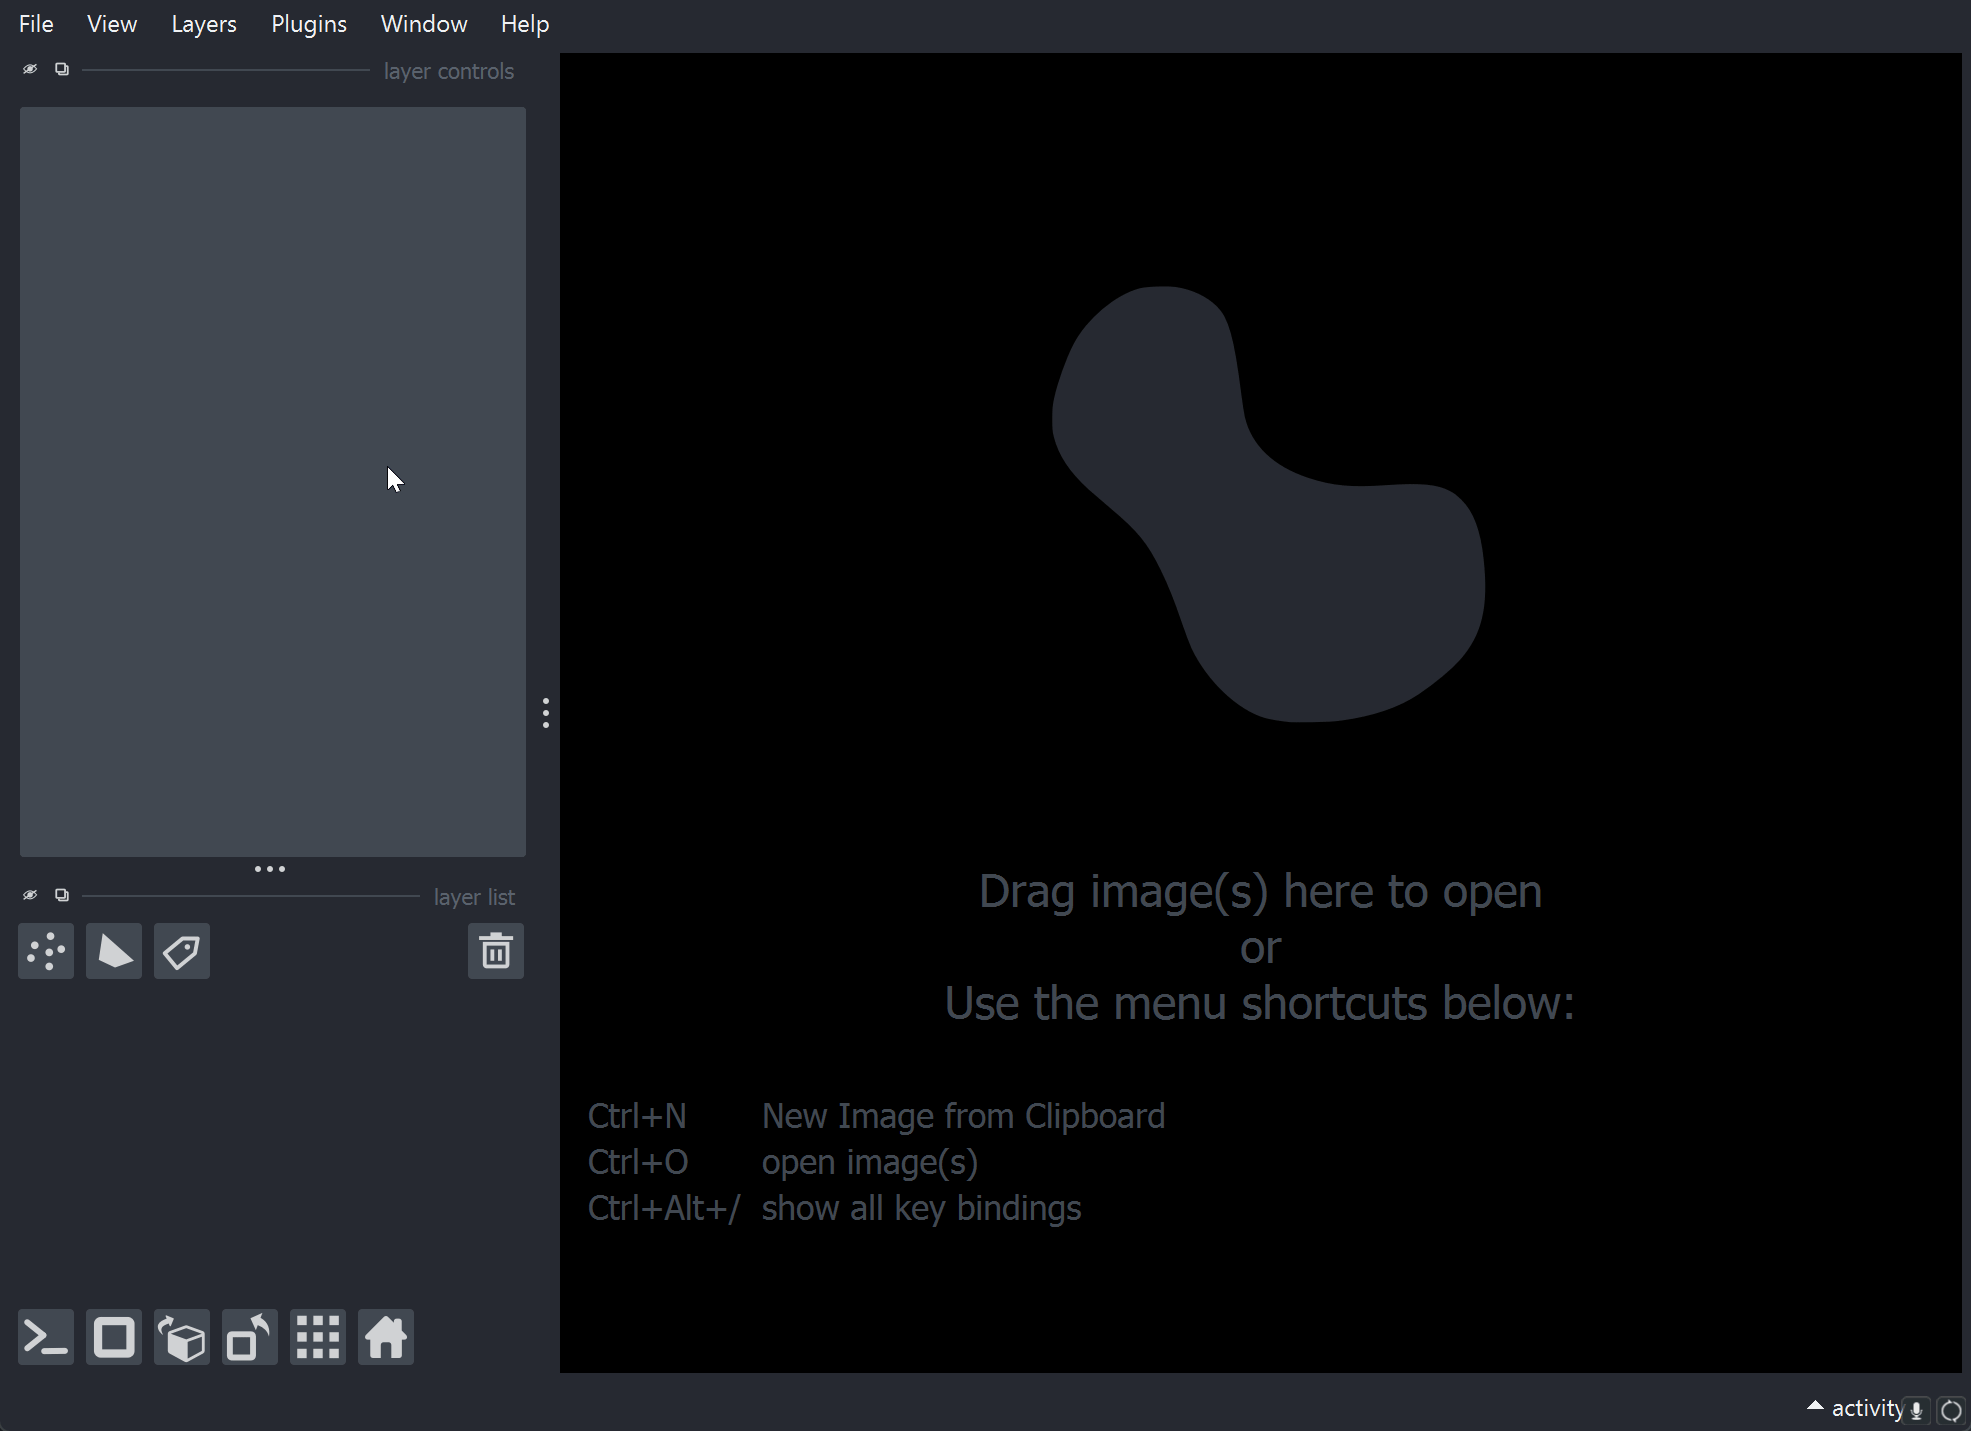
Task: Drag the layer controls divider slider
Action: [x=217, y=72]
